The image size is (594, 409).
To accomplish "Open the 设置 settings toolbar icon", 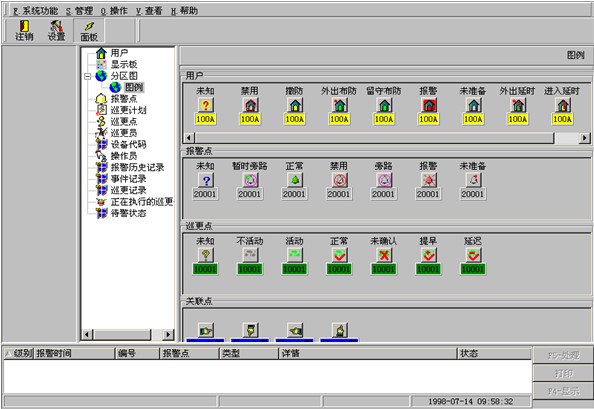I will pyautogui.click(x=56, y=30).
